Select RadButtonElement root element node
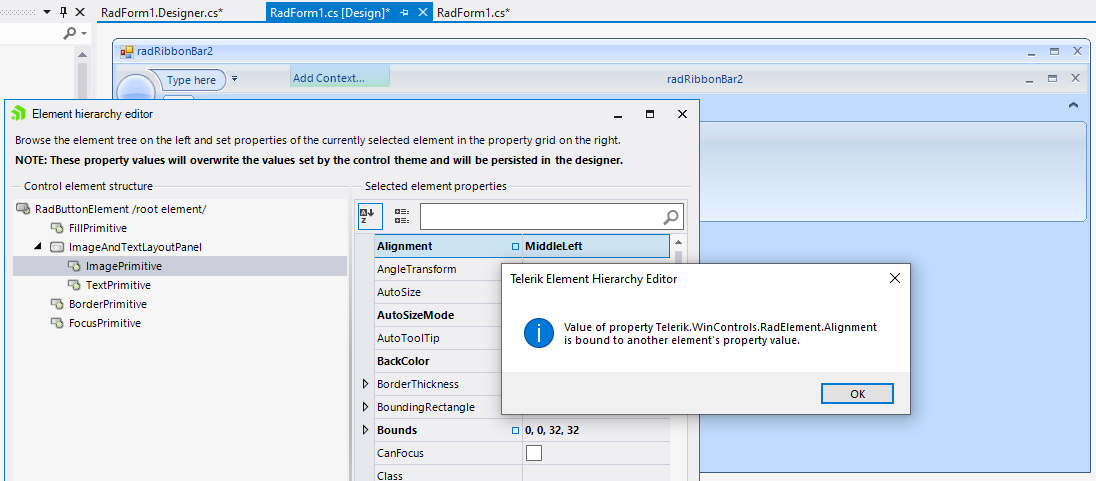The width and height of the screenshot is (1096, 481). (120, 209)
